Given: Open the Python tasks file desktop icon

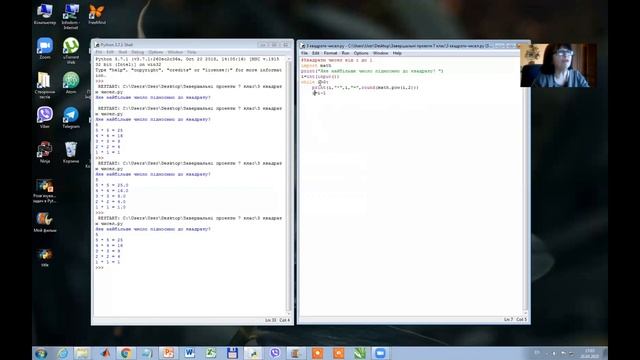Looking at the screenshot, I should point(45,191).
